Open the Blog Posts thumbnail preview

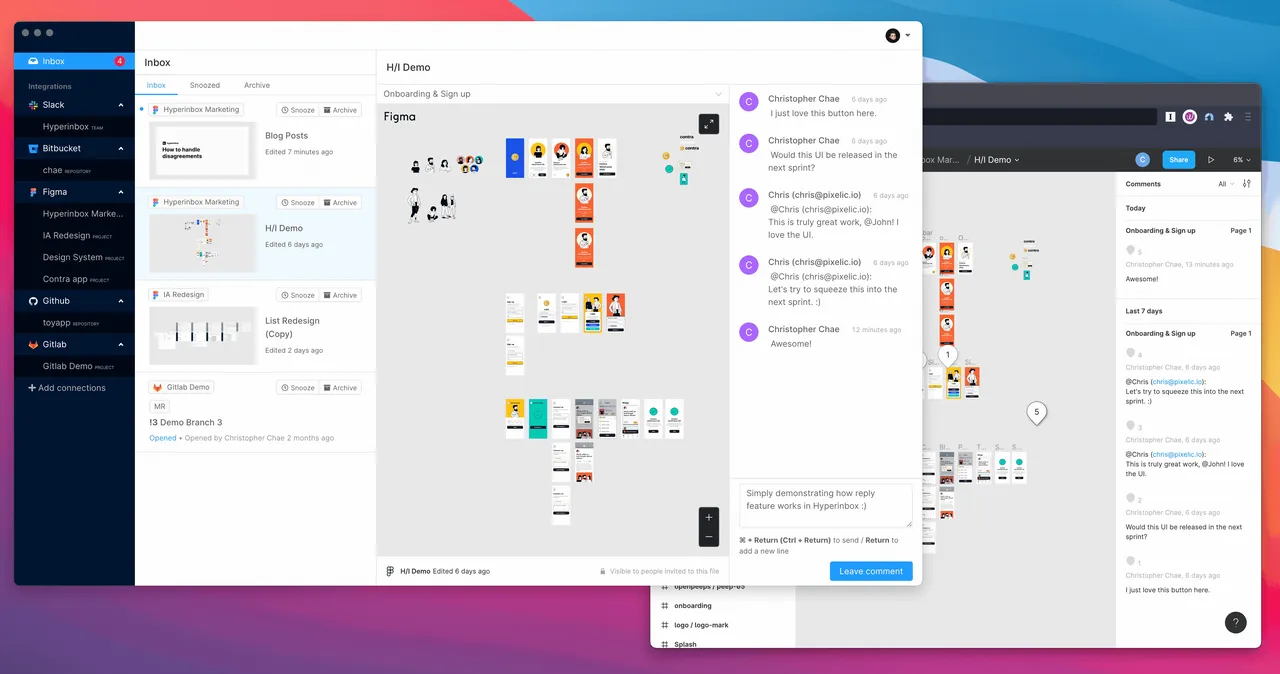(203, 151)
